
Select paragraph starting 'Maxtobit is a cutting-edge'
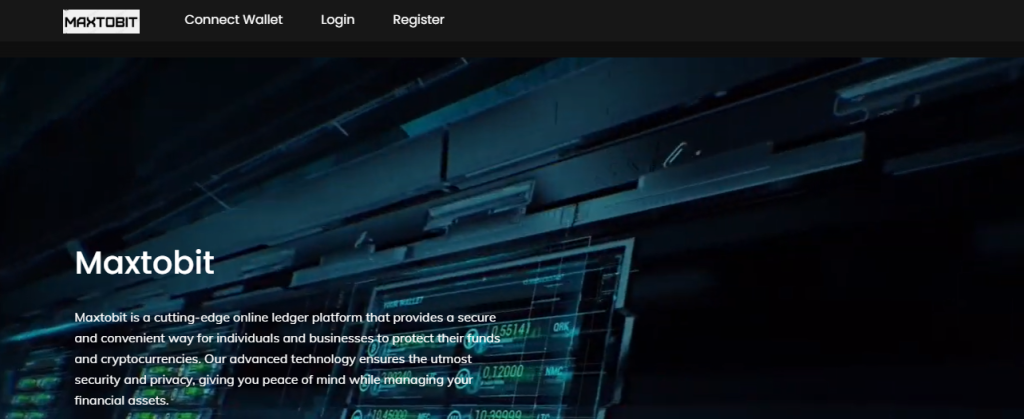[287, 359]
